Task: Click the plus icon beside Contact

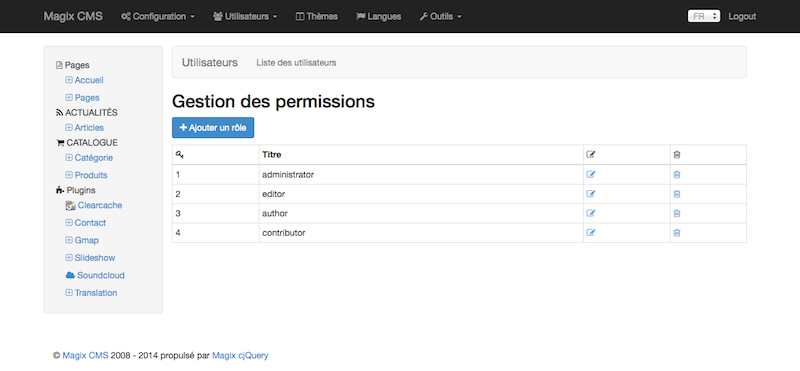Action: tap(69, 222)
